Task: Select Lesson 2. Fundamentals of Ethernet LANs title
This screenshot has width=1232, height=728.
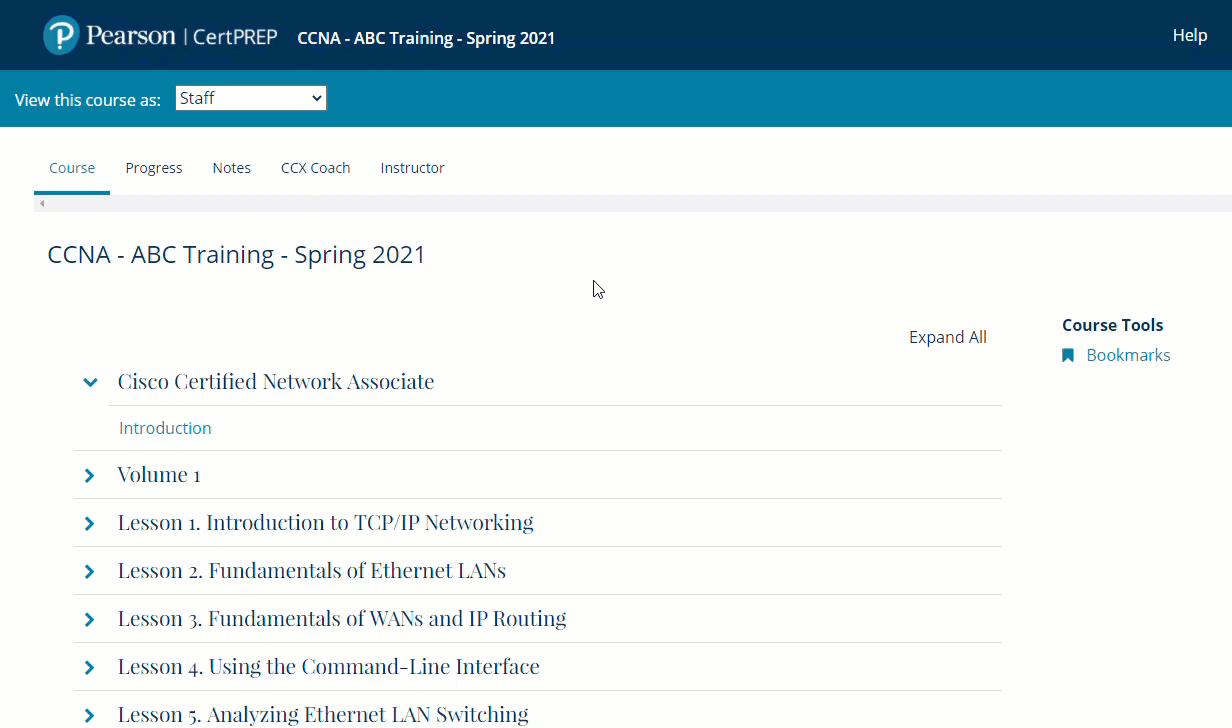Action: (311, 571)
